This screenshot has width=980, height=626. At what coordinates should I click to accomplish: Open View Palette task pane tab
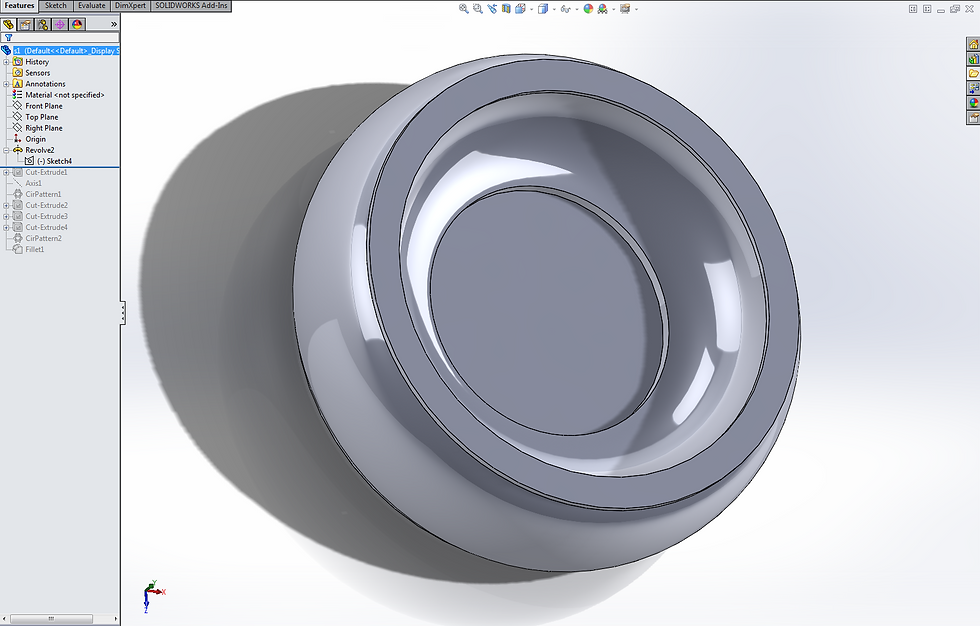[973, 88]
